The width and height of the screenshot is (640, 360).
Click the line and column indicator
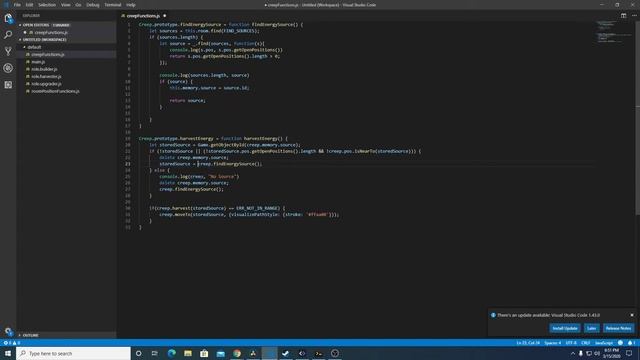click(528, 343)
